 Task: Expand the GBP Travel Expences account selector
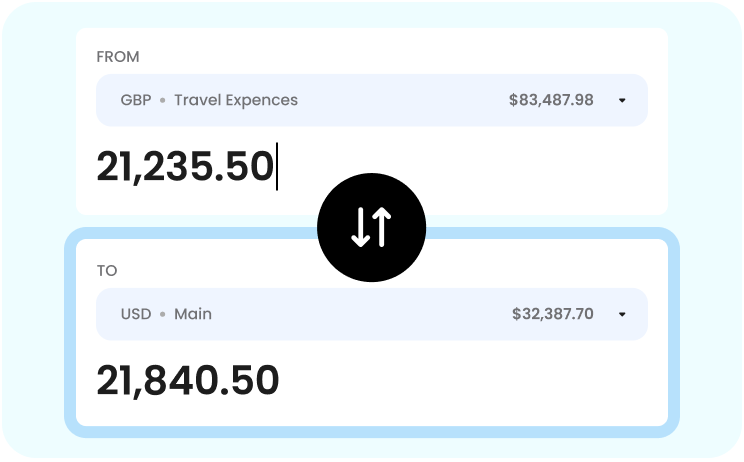click(372, 100)
